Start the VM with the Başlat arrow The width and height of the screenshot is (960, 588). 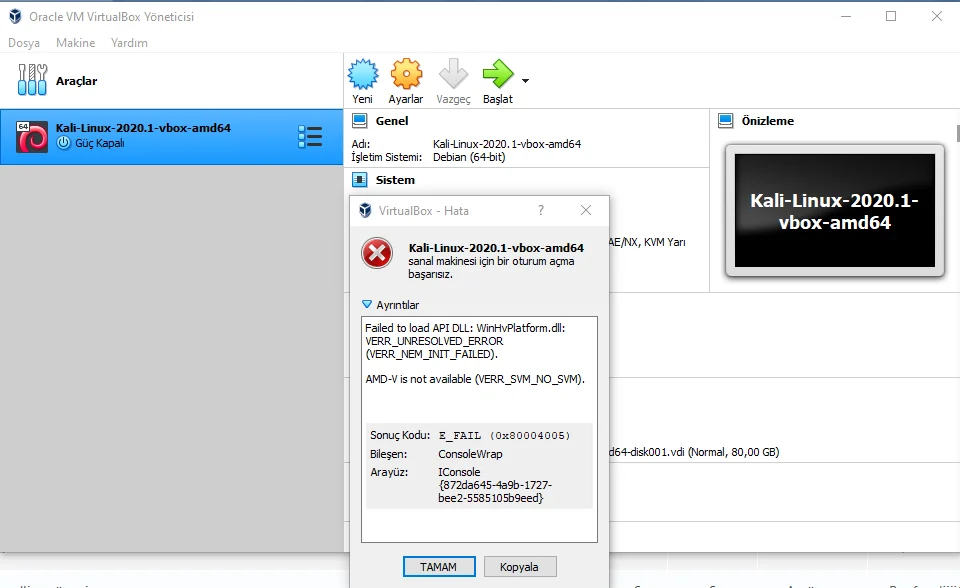pos(498,81)
